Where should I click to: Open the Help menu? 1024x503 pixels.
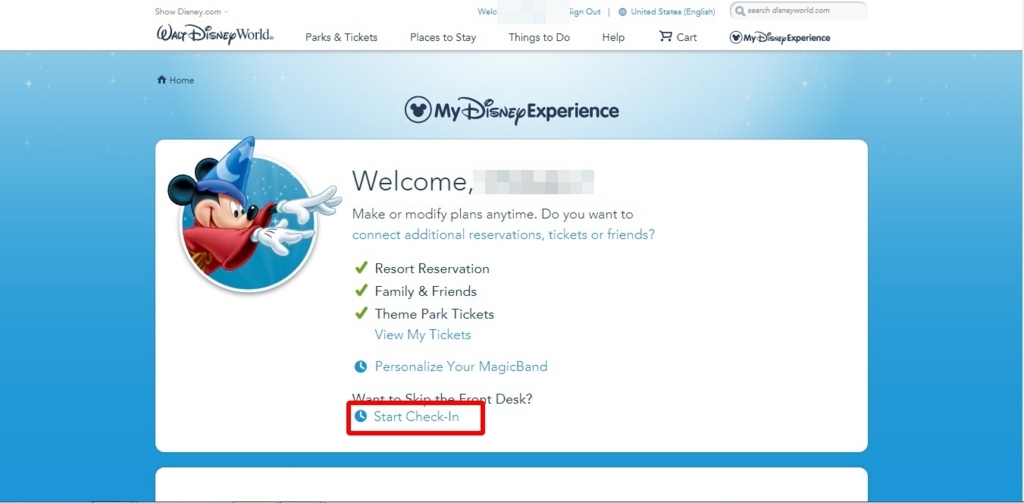613,38
